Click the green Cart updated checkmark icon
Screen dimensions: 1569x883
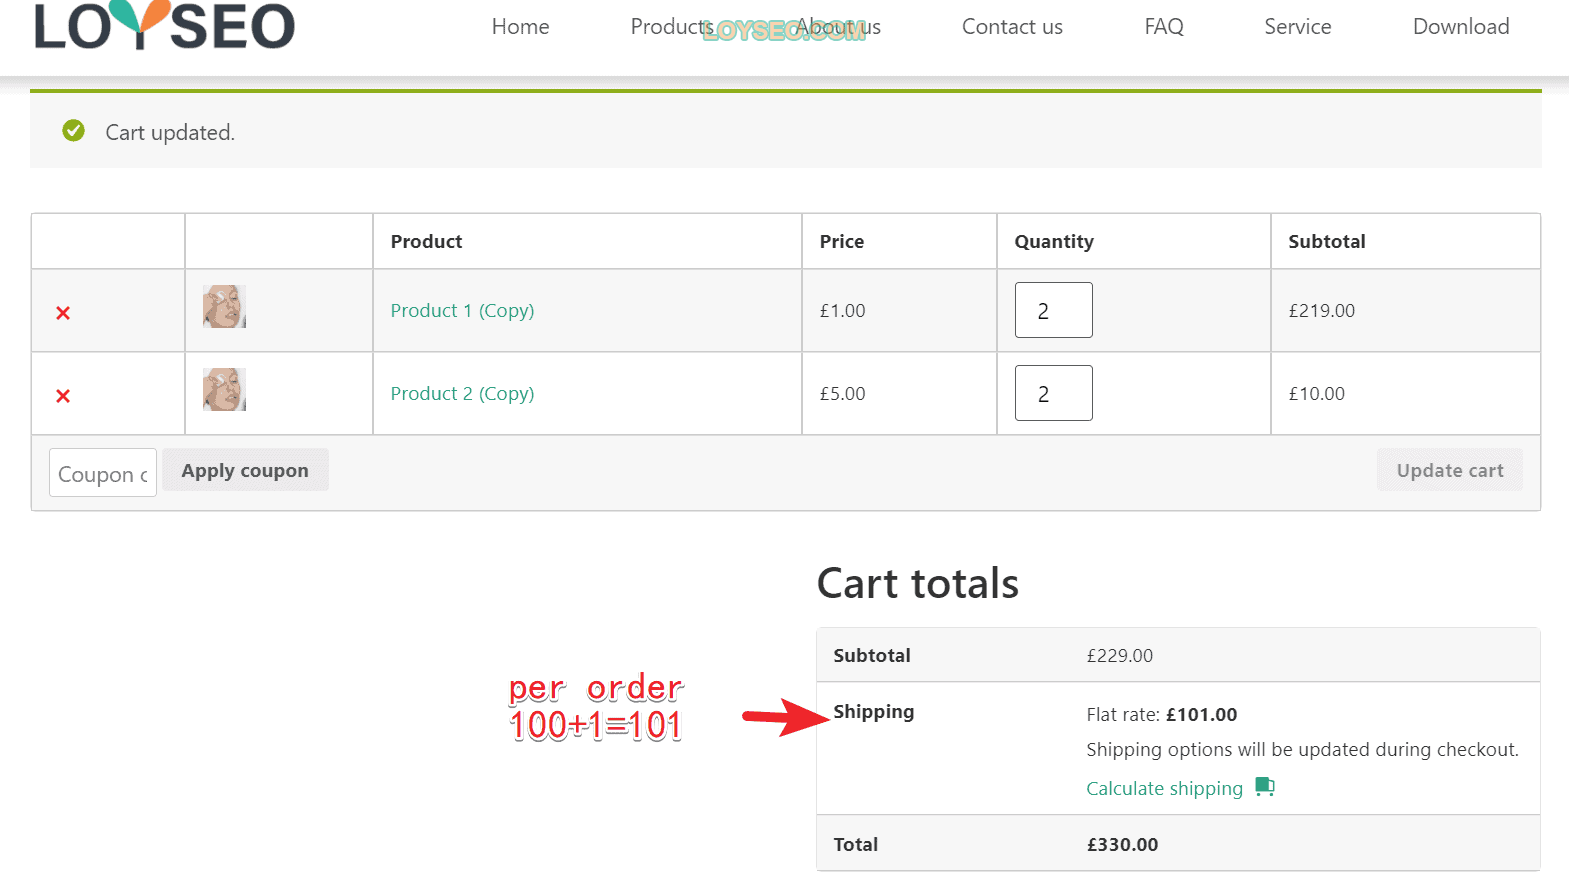[x=74, y=130]
